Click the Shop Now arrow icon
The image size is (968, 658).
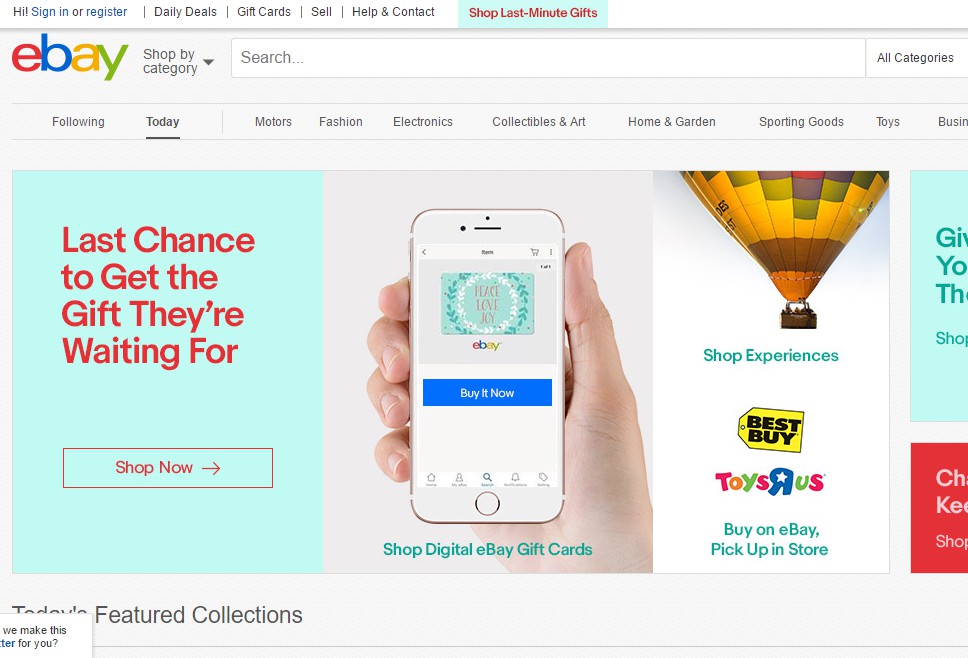pyautogui.click(x=211, y=468)
